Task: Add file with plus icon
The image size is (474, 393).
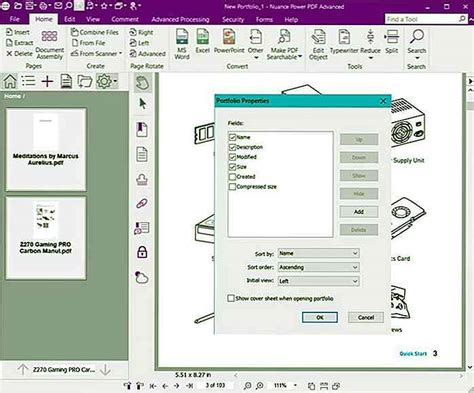Action: pos(47,81)
